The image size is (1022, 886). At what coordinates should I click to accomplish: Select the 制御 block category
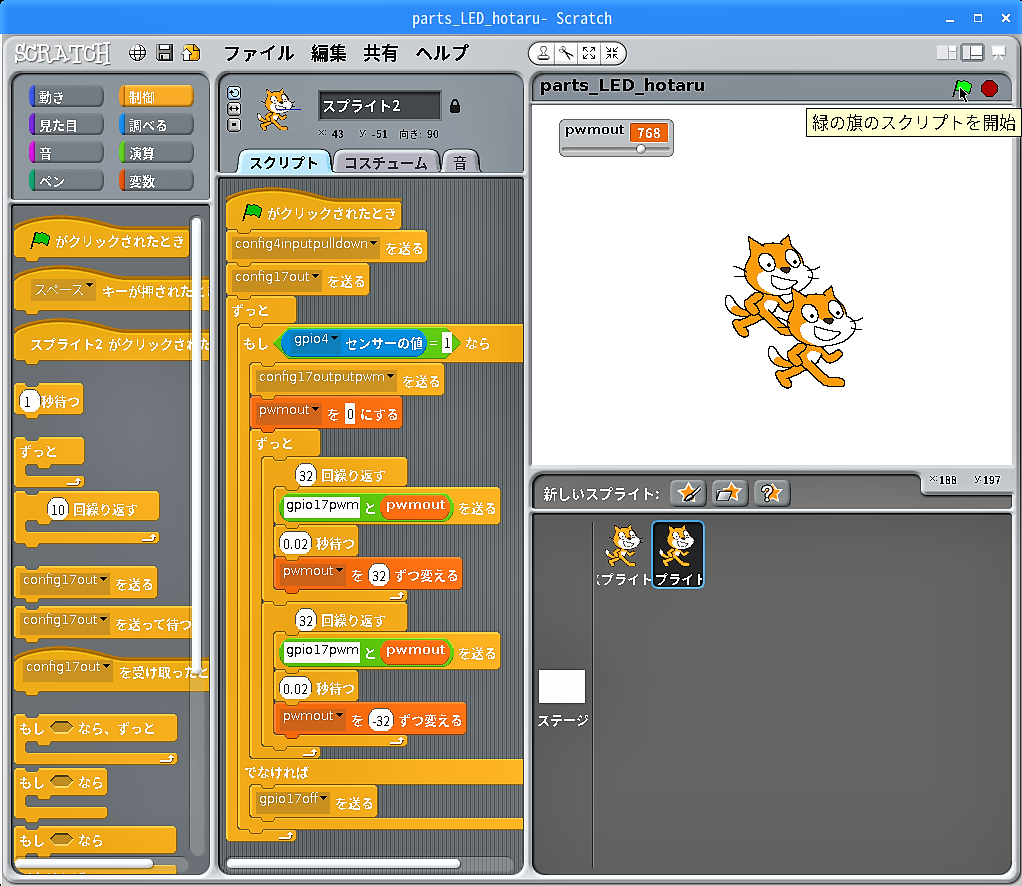point(156,96)
